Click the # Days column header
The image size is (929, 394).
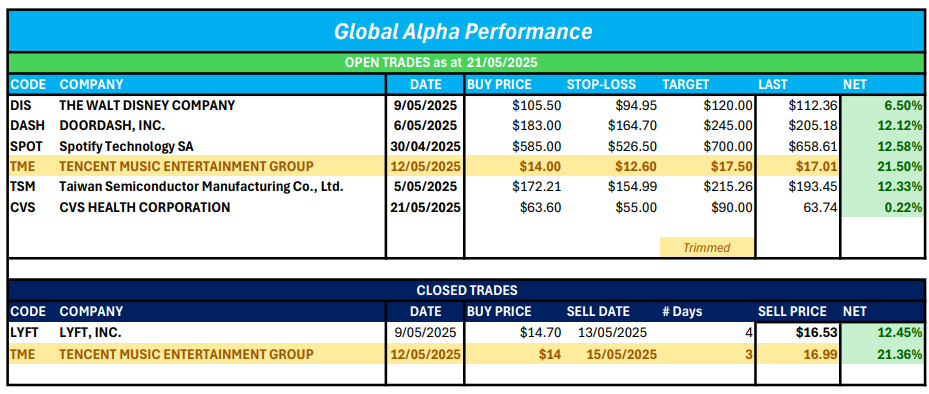pos(681,312)
